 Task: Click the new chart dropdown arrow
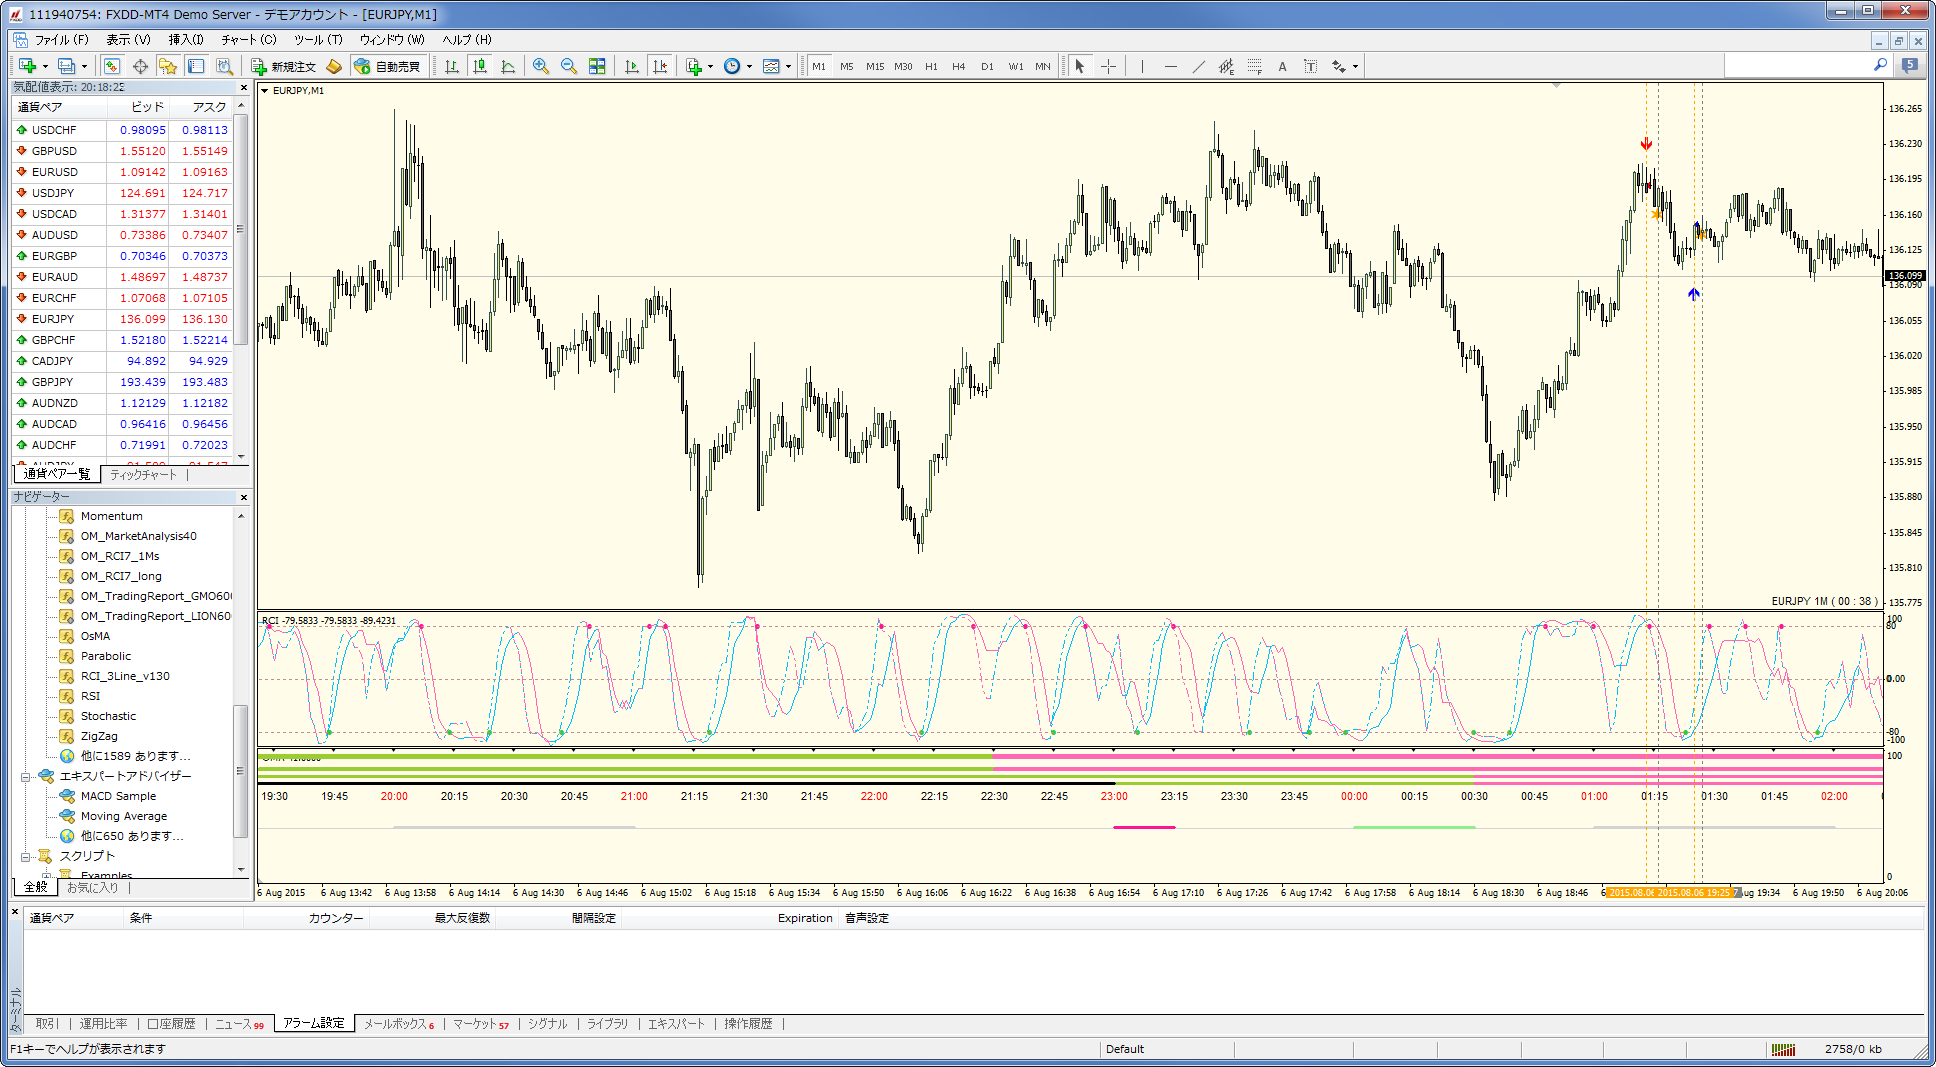coord(45,66)
